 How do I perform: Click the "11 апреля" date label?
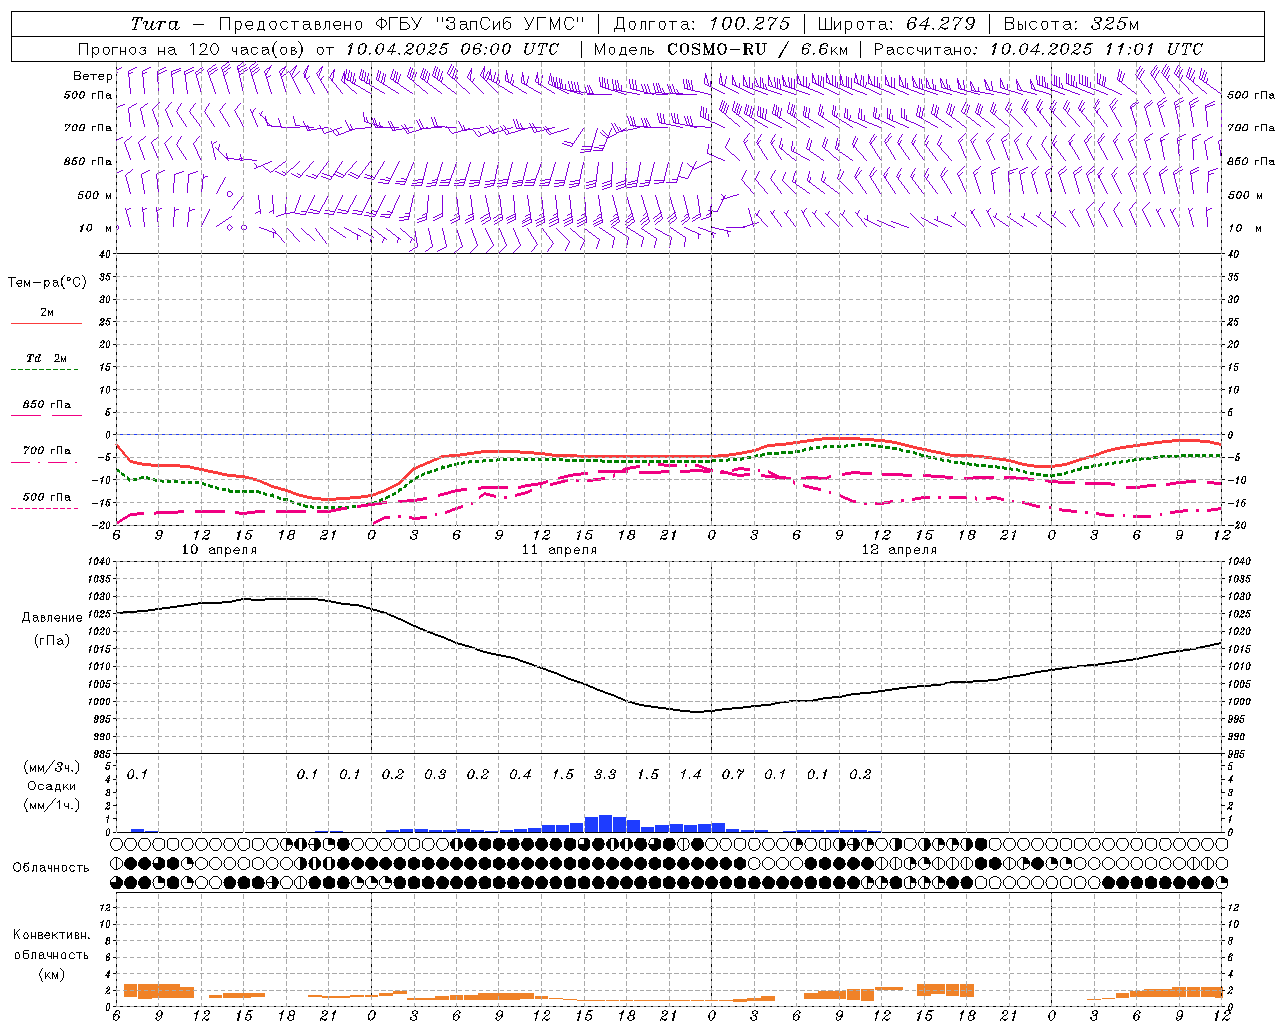559,550
